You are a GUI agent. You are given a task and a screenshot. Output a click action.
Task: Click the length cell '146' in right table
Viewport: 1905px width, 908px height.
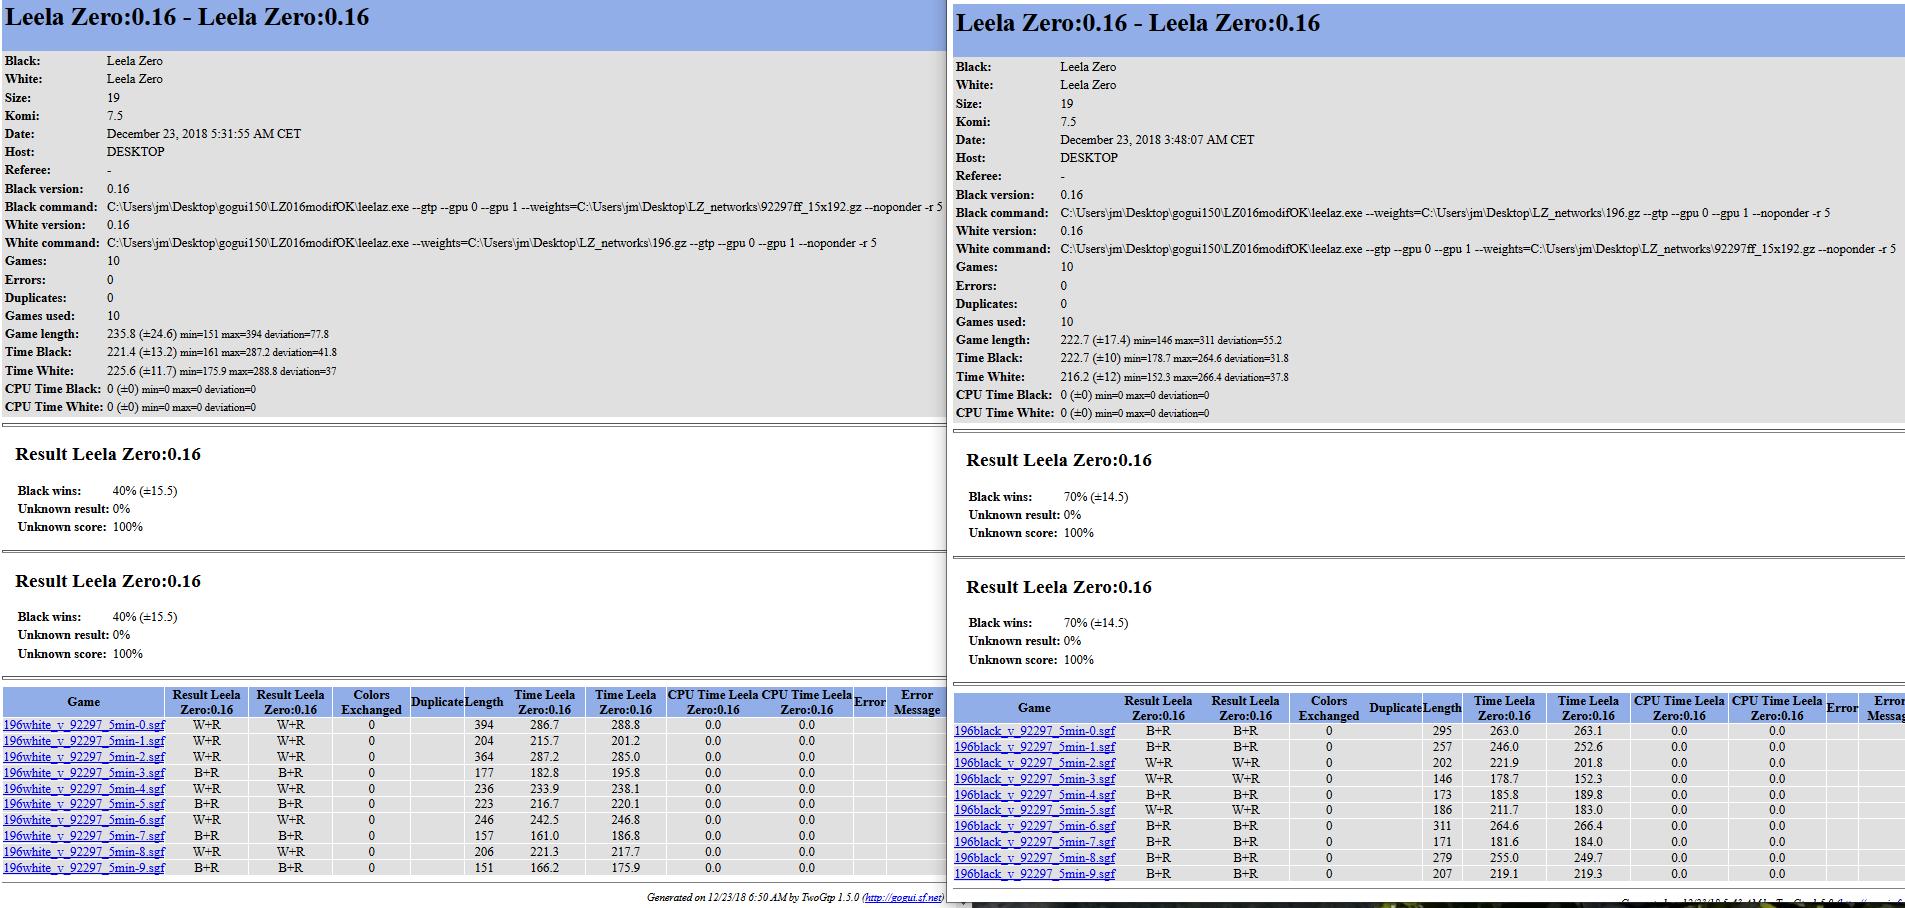pyautogui.click(x=1442, y=779)
